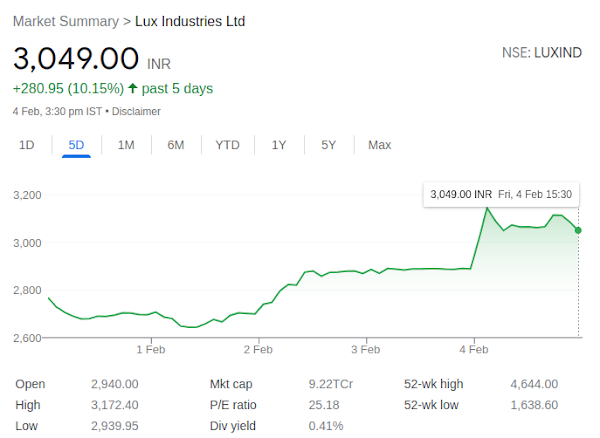Click the 3,049.00 current price

click(x=76, y=59)
